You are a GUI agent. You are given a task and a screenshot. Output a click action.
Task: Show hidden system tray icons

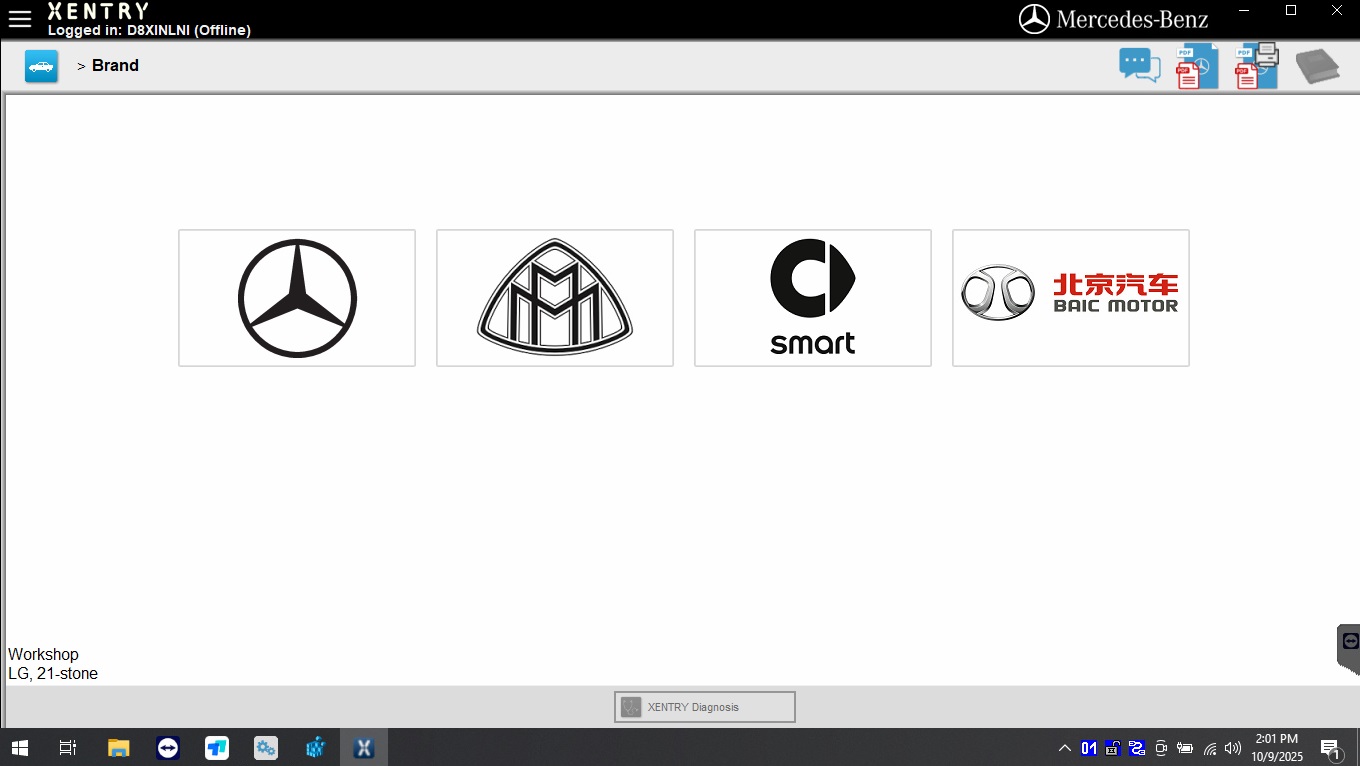(1064, 748)
